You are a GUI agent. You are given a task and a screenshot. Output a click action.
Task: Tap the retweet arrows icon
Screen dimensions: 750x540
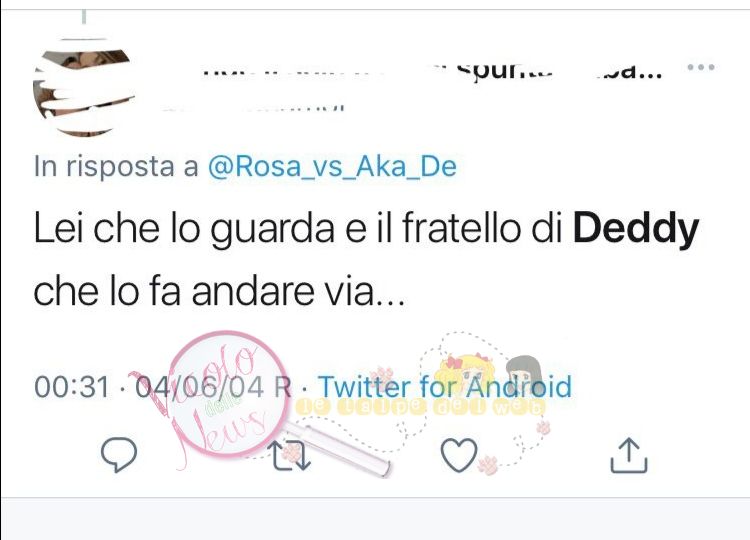point(291,455)
